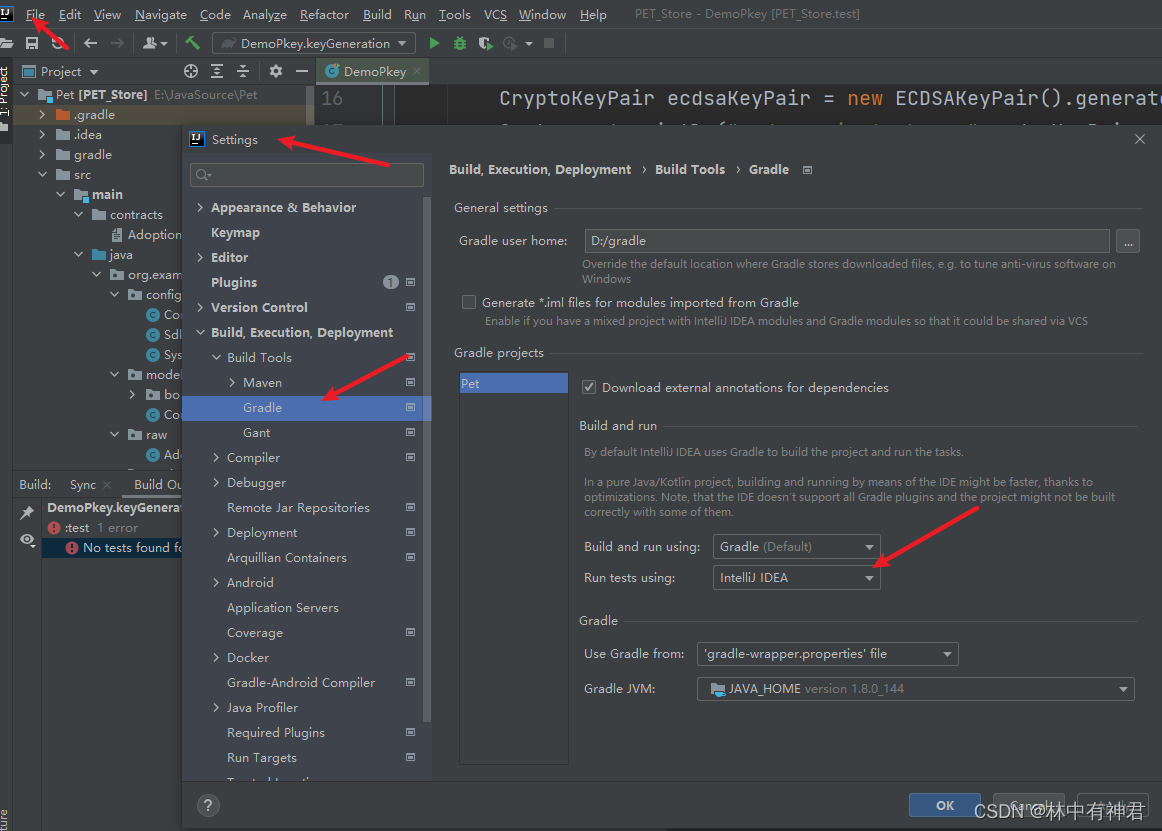Select Gant under Build Tools
1162x831 pixels.
[256, 432]
